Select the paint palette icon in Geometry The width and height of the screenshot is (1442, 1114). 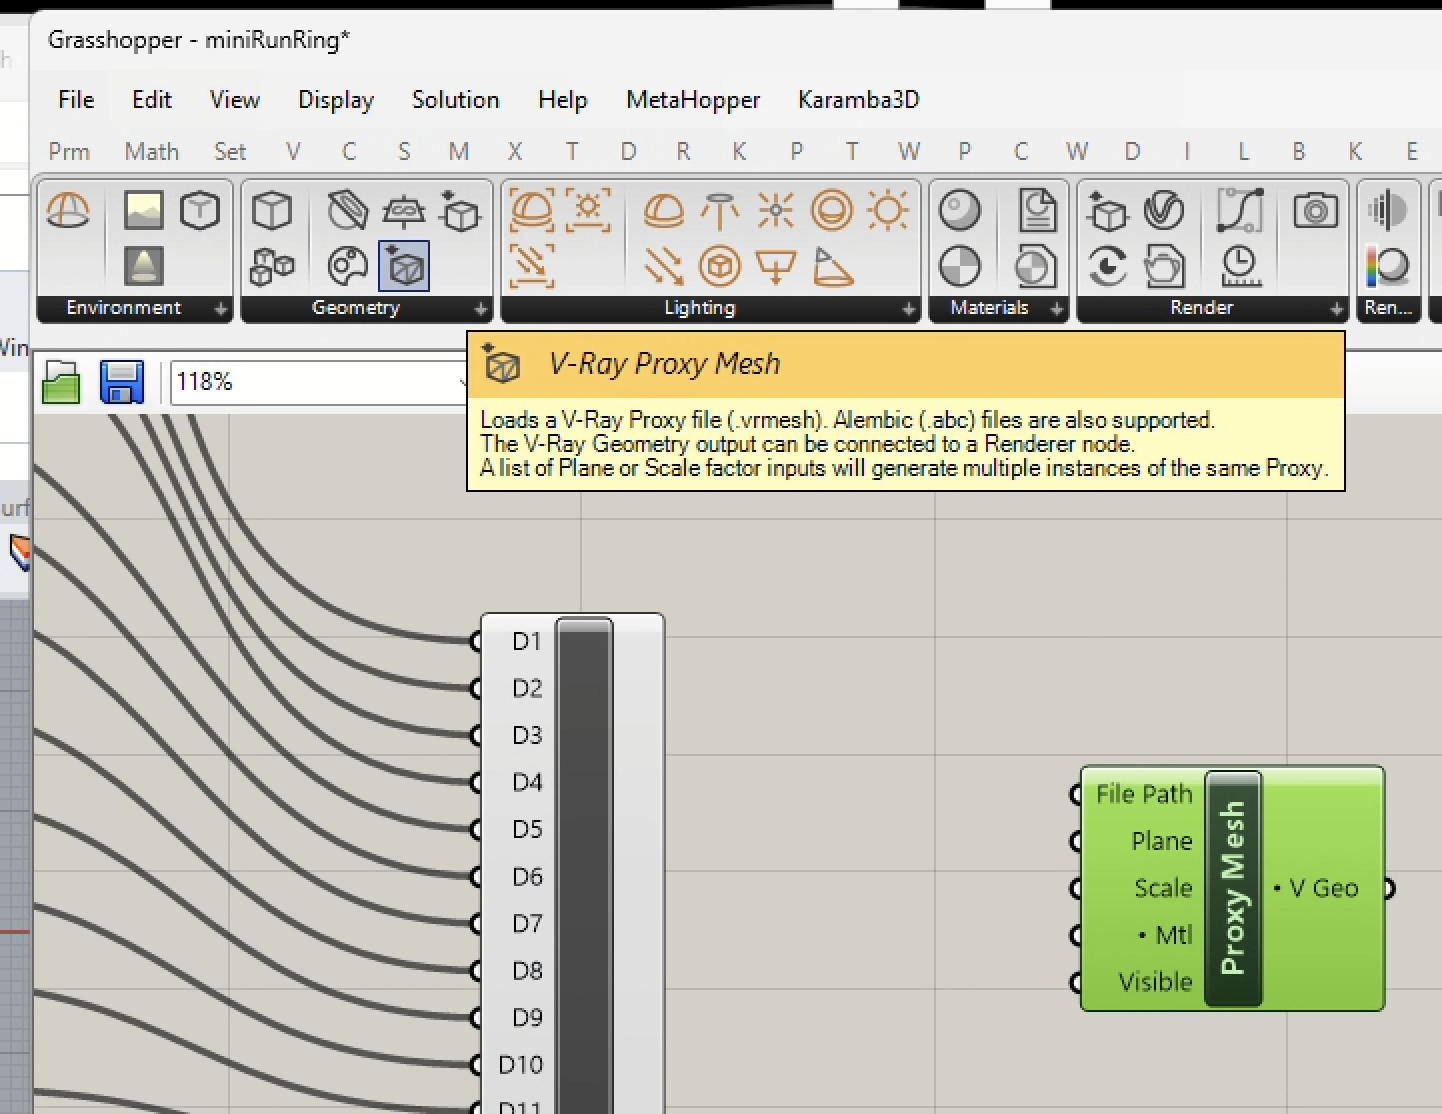(x=348, y=266)
